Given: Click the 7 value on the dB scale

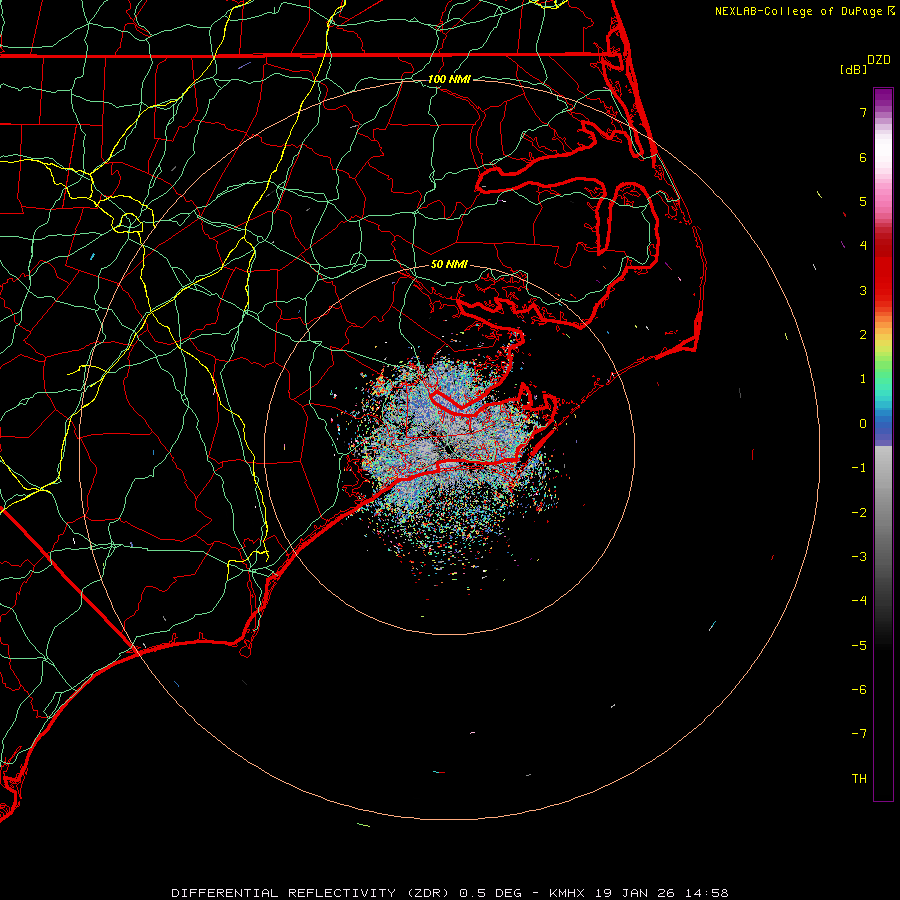Looking at the screenshot, I should 862,113.
